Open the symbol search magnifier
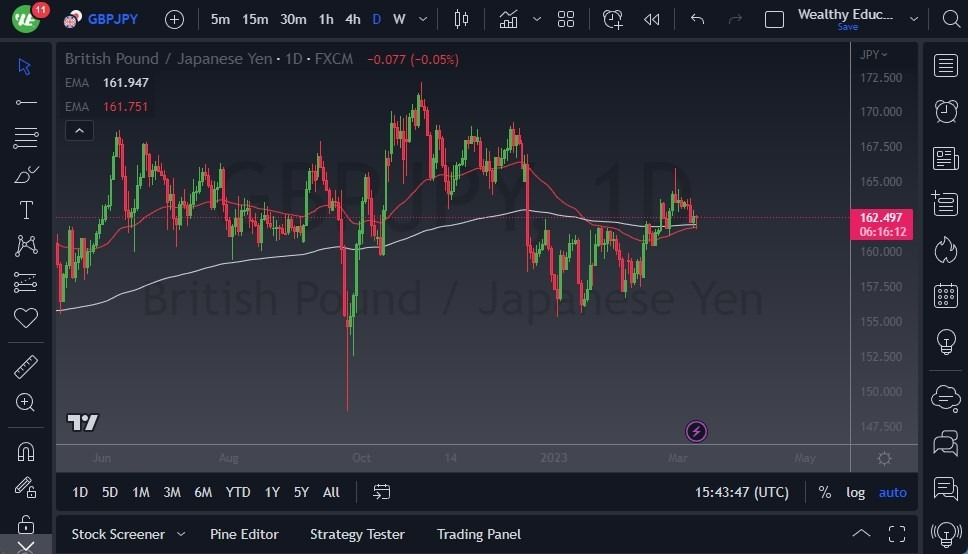Image resolution: width=968 pixels, height=554 pixels. click(x=951, y=19)
